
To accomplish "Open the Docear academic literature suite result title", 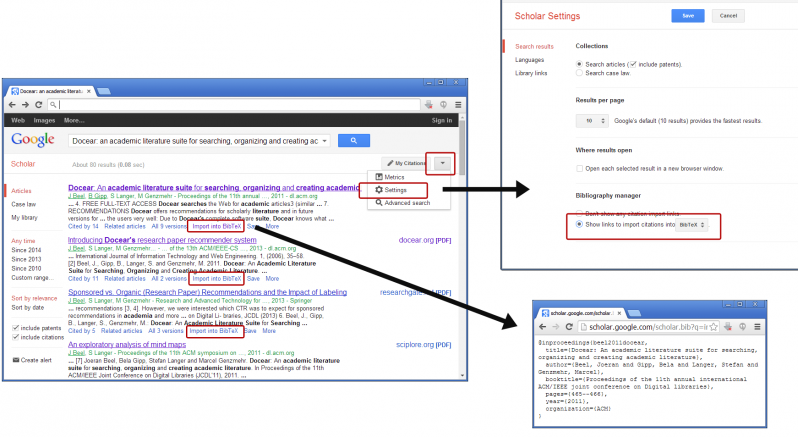I will 214,188.
